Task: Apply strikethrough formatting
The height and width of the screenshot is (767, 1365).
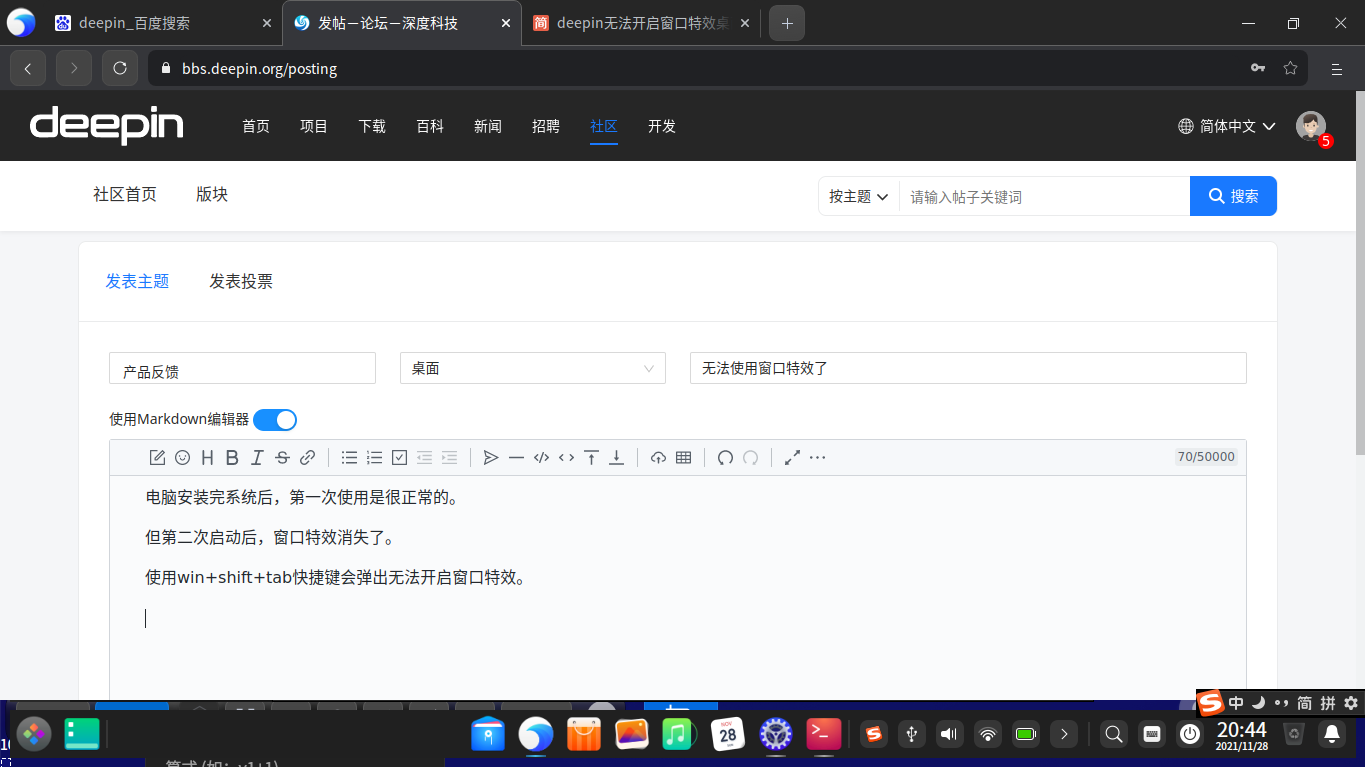Action: 282,458
